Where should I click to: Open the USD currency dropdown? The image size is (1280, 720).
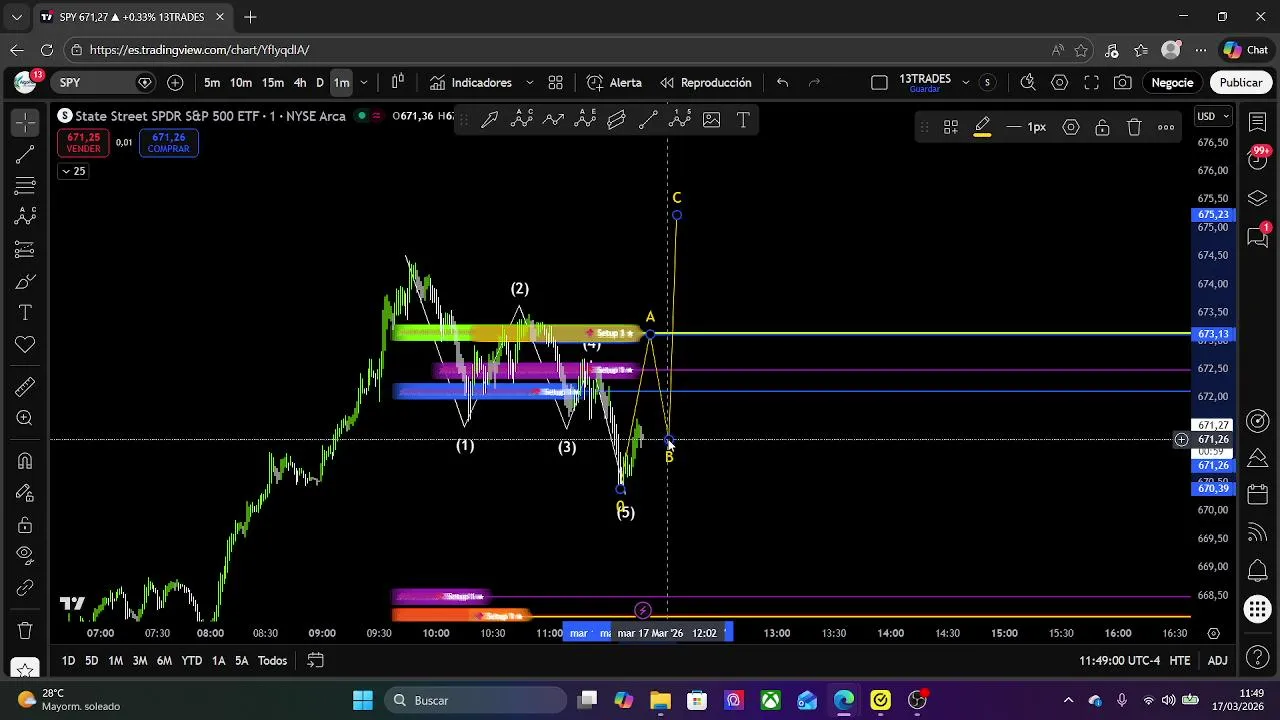[1214, 117]
